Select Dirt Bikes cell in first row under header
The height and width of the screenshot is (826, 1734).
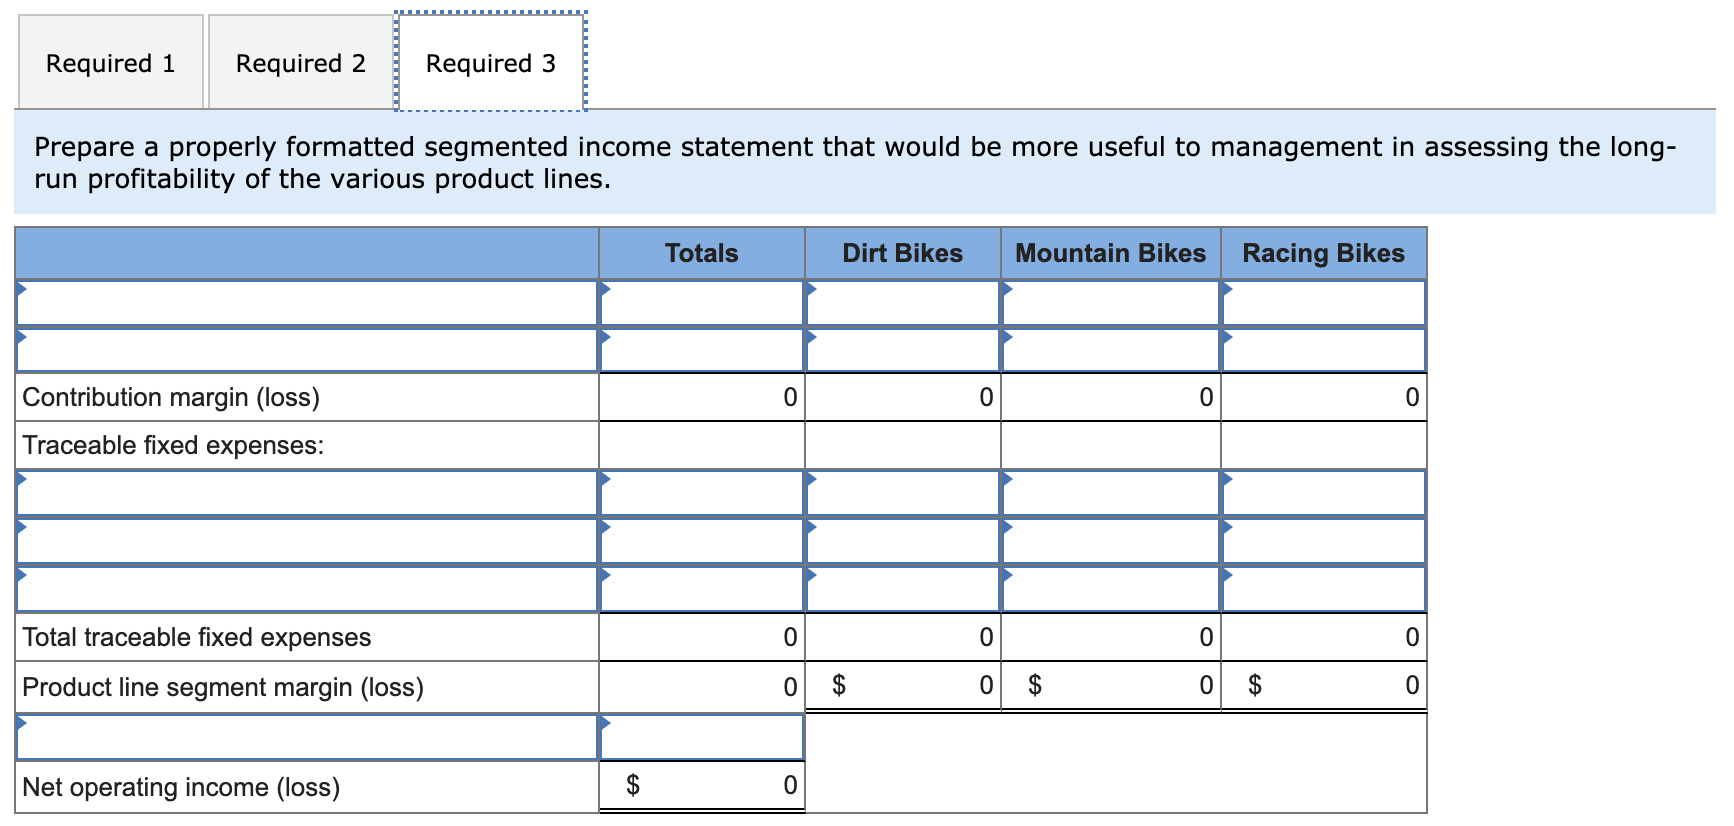903,303
